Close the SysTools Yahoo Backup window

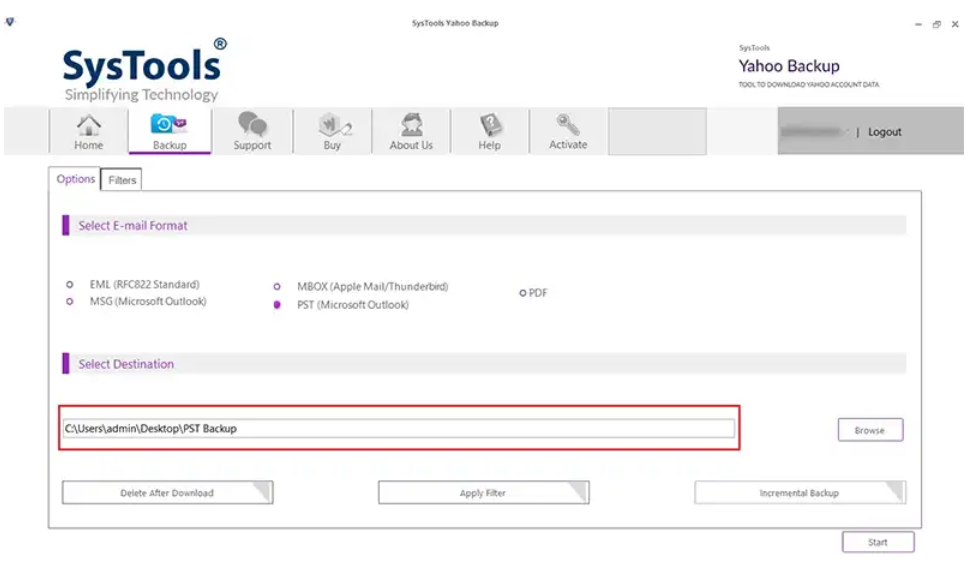(x=955, y=24)
